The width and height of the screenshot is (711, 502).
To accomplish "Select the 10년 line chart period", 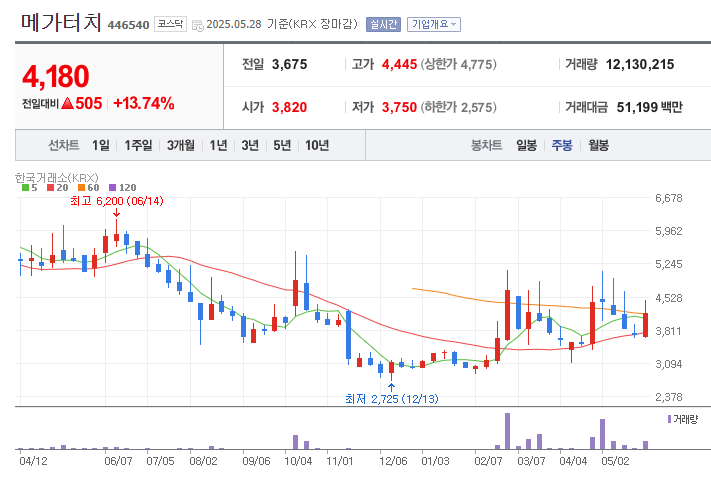I will click(x=317, y=145).
